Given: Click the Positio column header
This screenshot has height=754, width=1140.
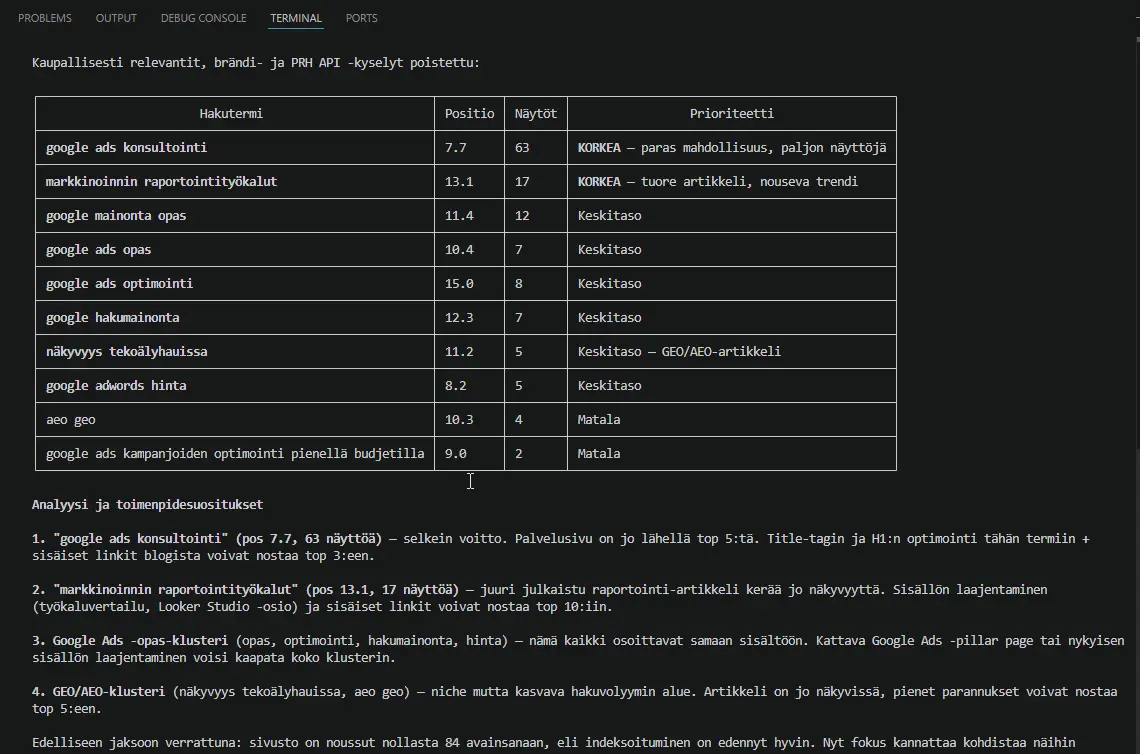Looking at the screenshot, I should [469, 114].
